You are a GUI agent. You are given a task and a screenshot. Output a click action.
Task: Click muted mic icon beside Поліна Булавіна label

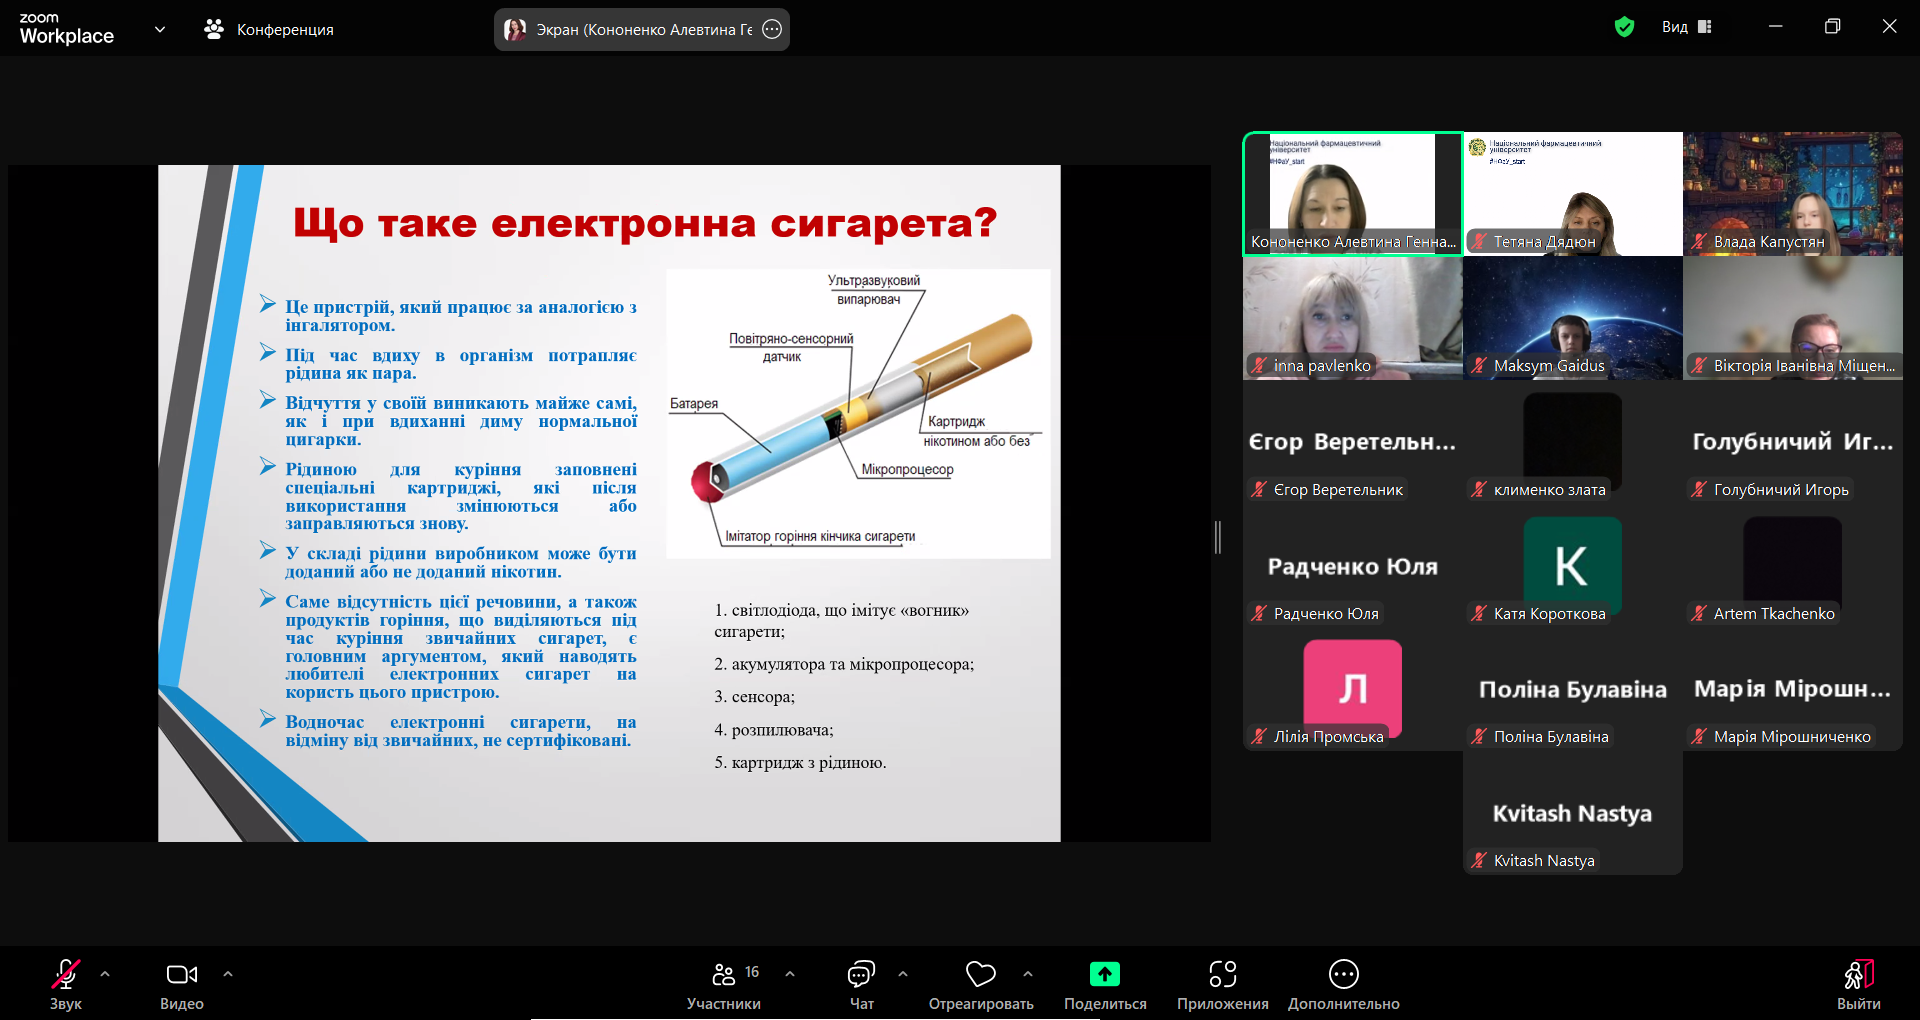point(1479,736)
